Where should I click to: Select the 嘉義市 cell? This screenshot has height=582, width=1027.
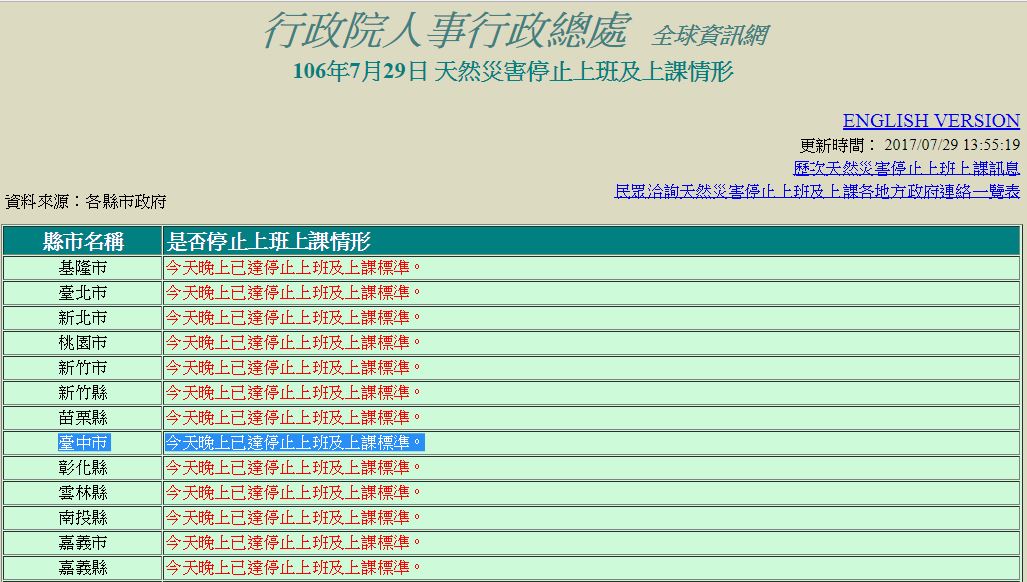coord(83,543)
